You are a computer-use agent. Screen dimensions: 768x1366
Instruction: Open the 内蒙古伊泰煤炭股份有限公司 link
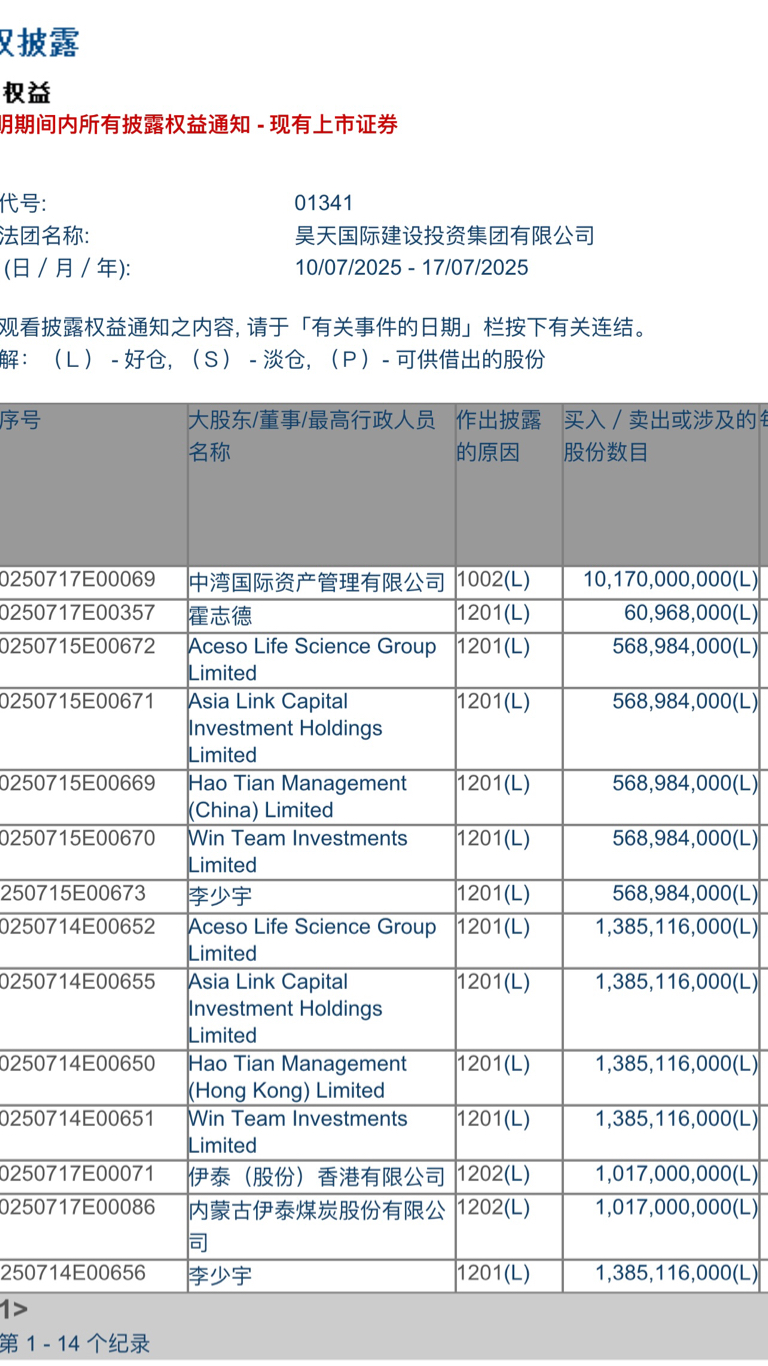point(317,1226)
